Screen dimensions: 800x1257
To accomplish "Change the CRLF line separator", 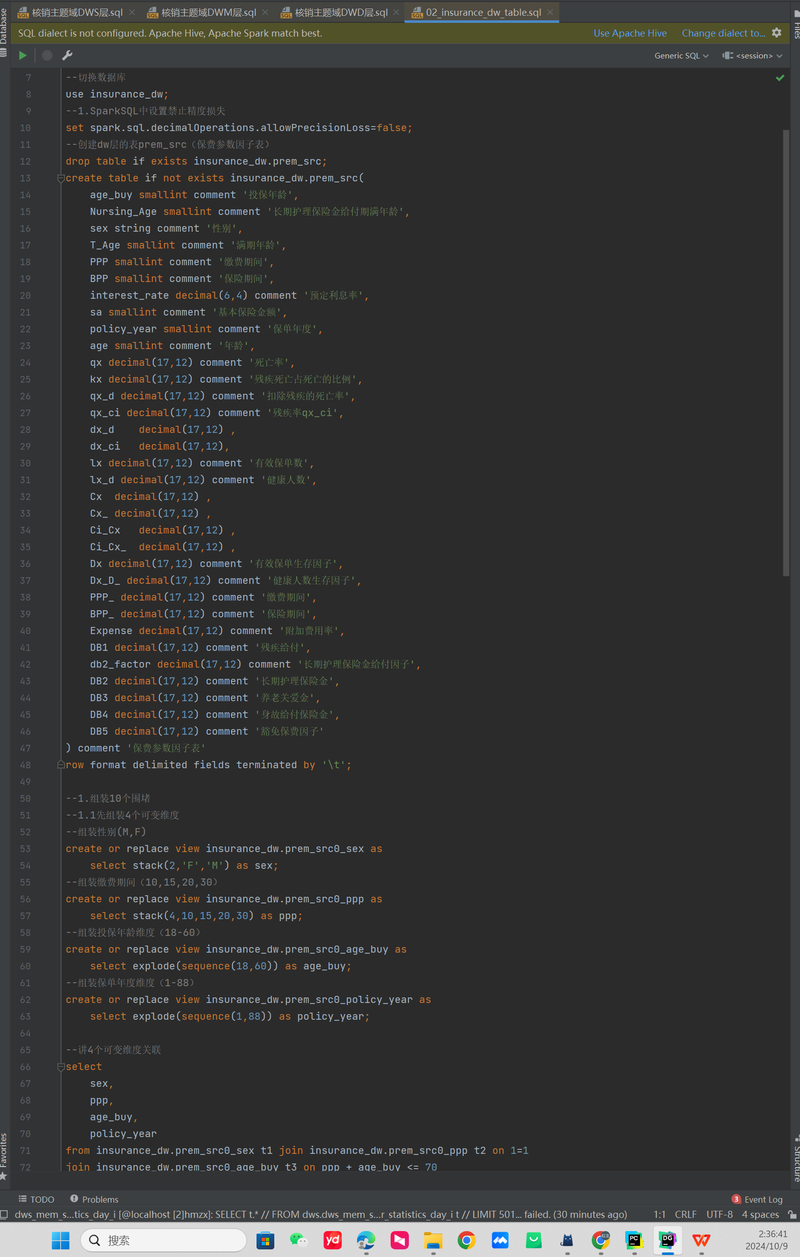I will (x=686, y=1215).
